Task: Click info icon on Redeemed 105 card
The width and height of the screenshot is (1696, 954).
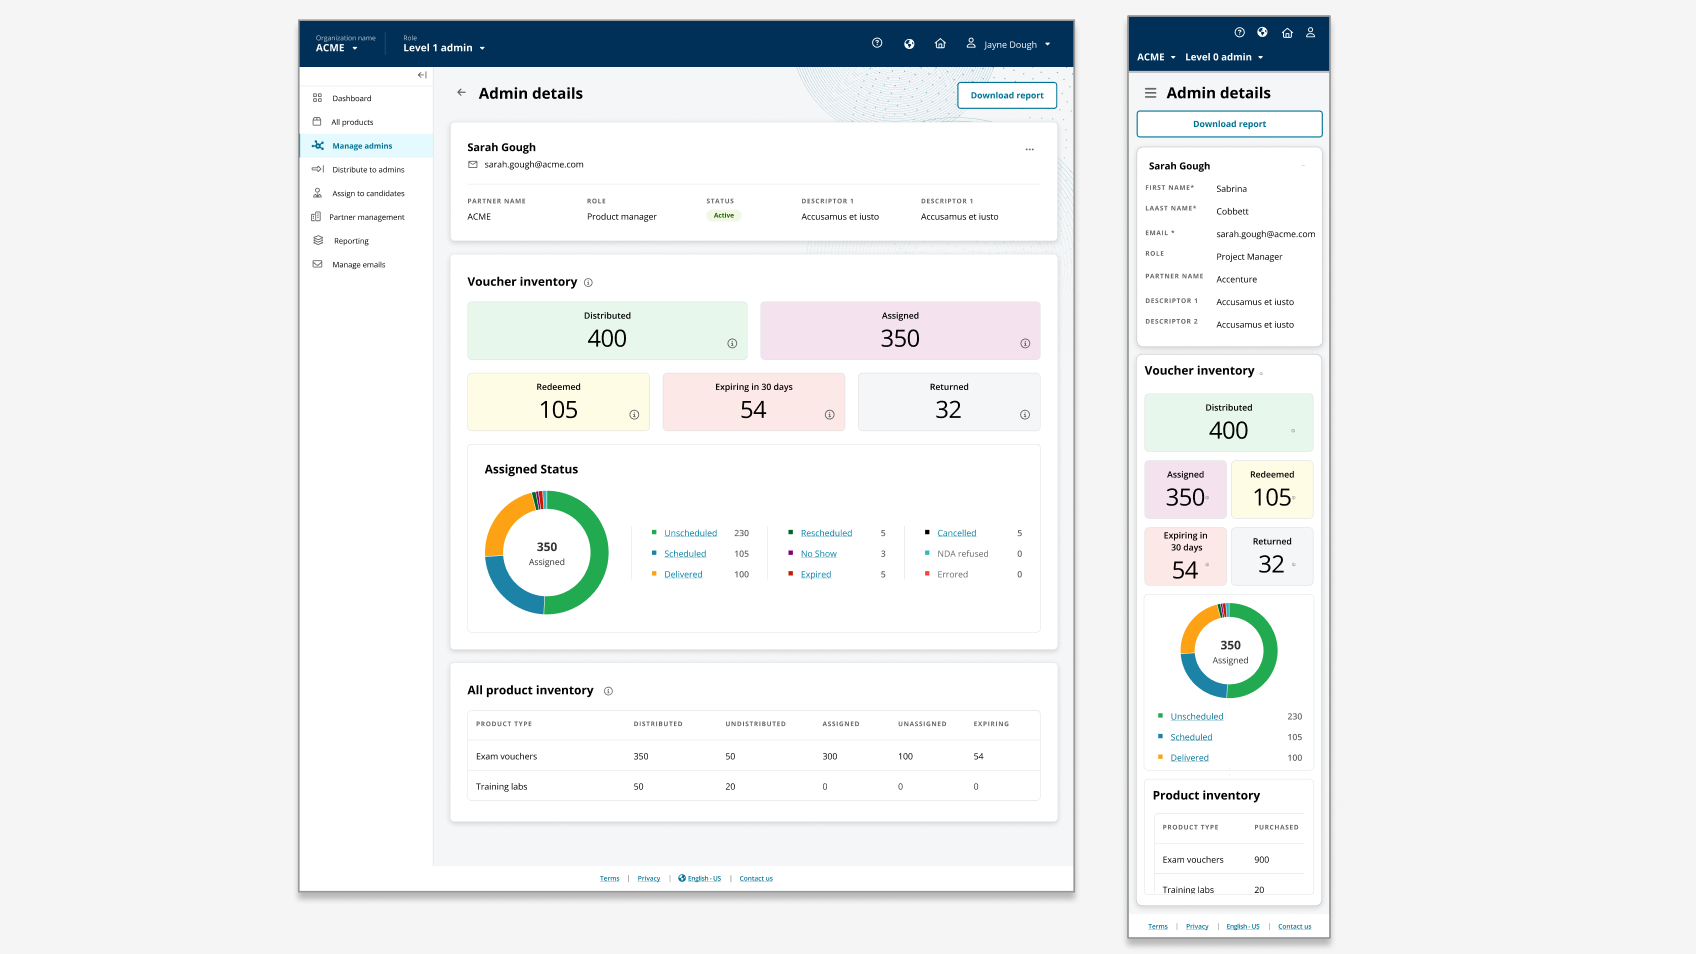Action: (634, 415)
